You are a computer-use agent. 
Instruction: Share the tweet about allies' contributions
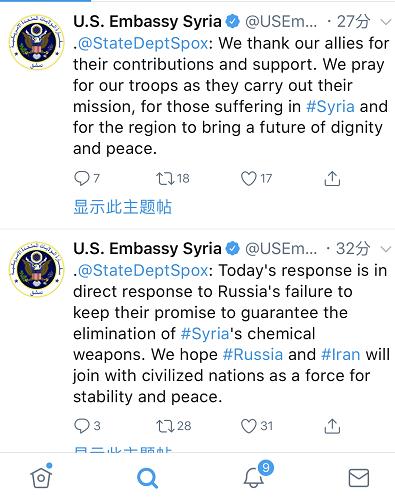pos(332,178)
